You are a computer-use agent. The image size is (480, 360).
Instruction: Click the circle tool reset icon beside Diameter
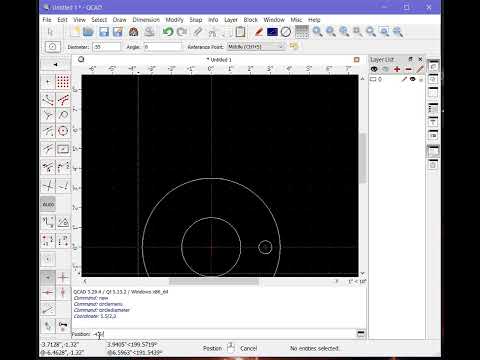(x=52, y=47)
